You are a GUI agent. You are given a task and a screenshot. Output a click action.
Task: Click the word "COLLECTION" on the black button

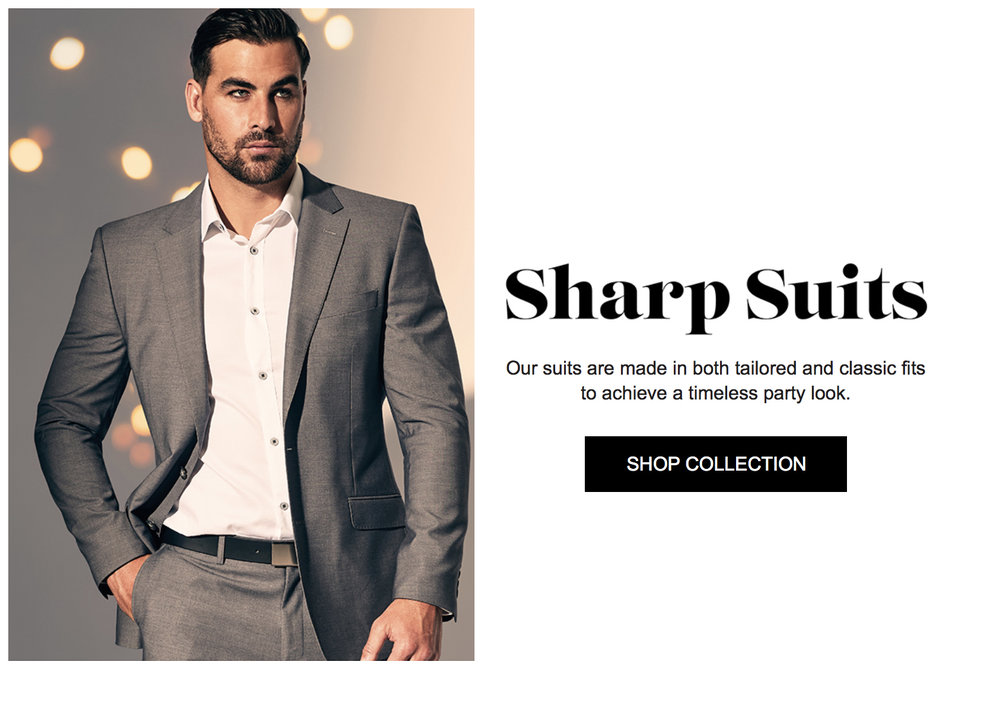click(x=745, y=464)
